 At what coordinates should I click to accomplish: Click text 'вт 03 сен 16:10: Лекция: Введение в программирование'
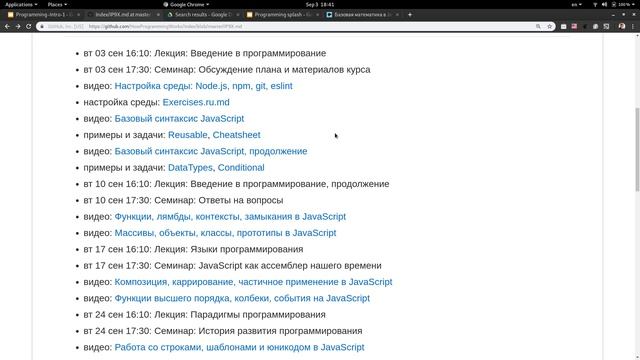(204, 53)
